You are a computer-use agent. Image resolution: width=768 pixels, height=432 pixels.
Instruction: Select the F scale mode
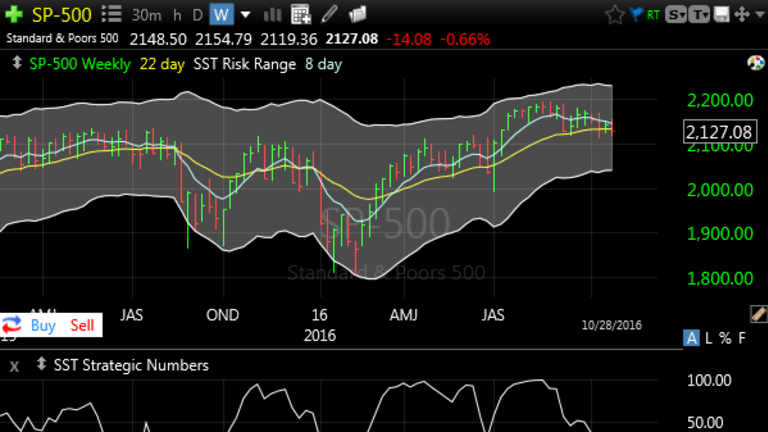(742, 338)
